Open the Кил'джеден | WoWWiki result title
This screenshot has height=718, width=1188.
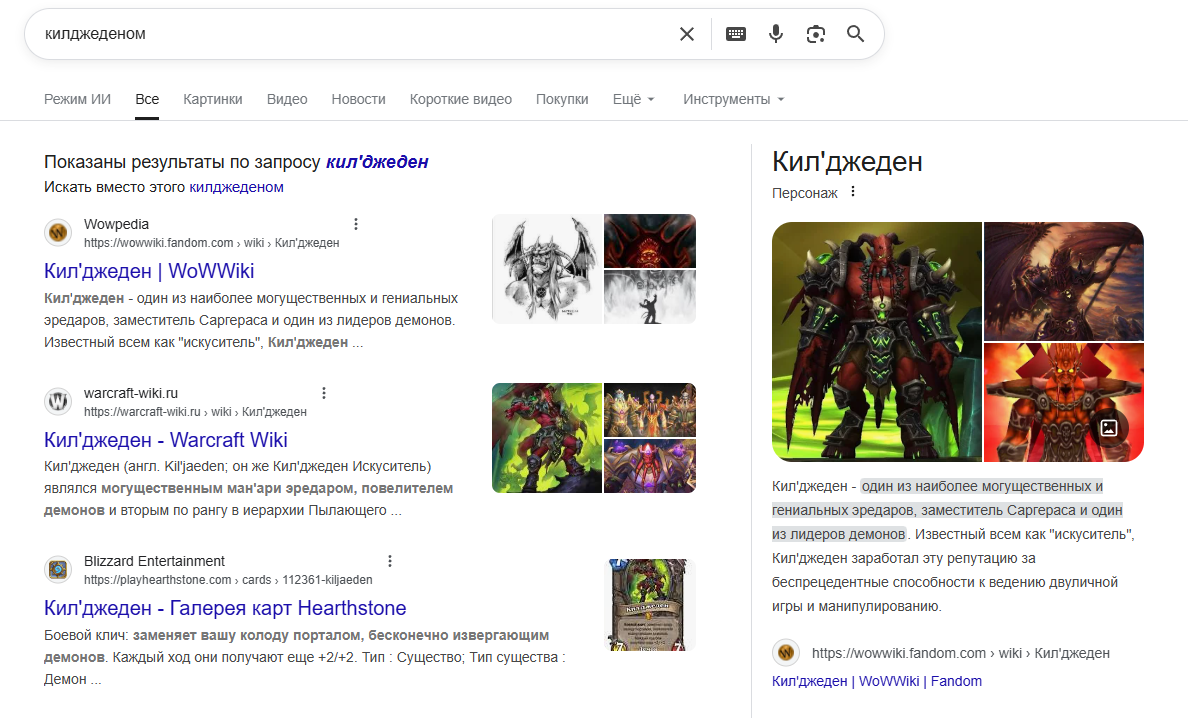click(x=149, y=271)
